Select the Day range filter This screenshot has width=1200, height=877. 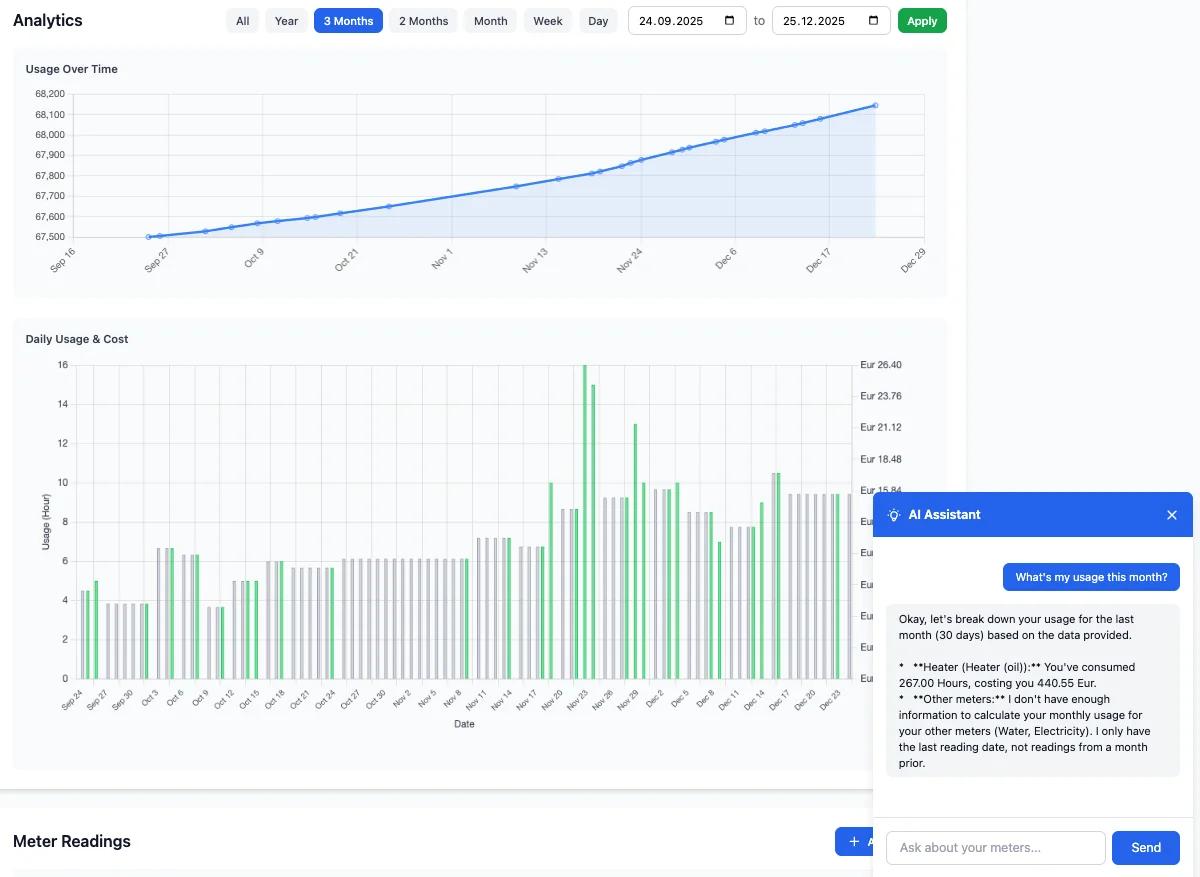click(x=598, y=21)
